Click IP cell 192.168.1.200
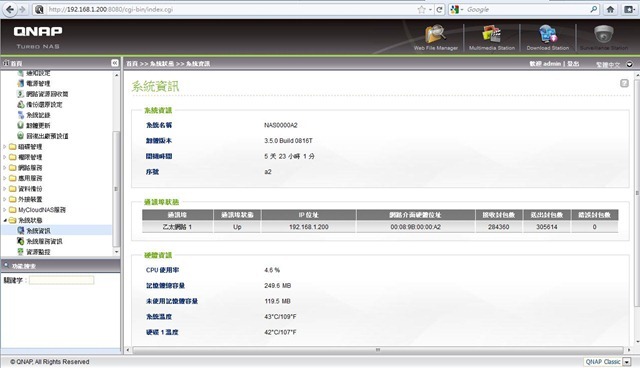The image size is (640, 368). click(309, 227)
